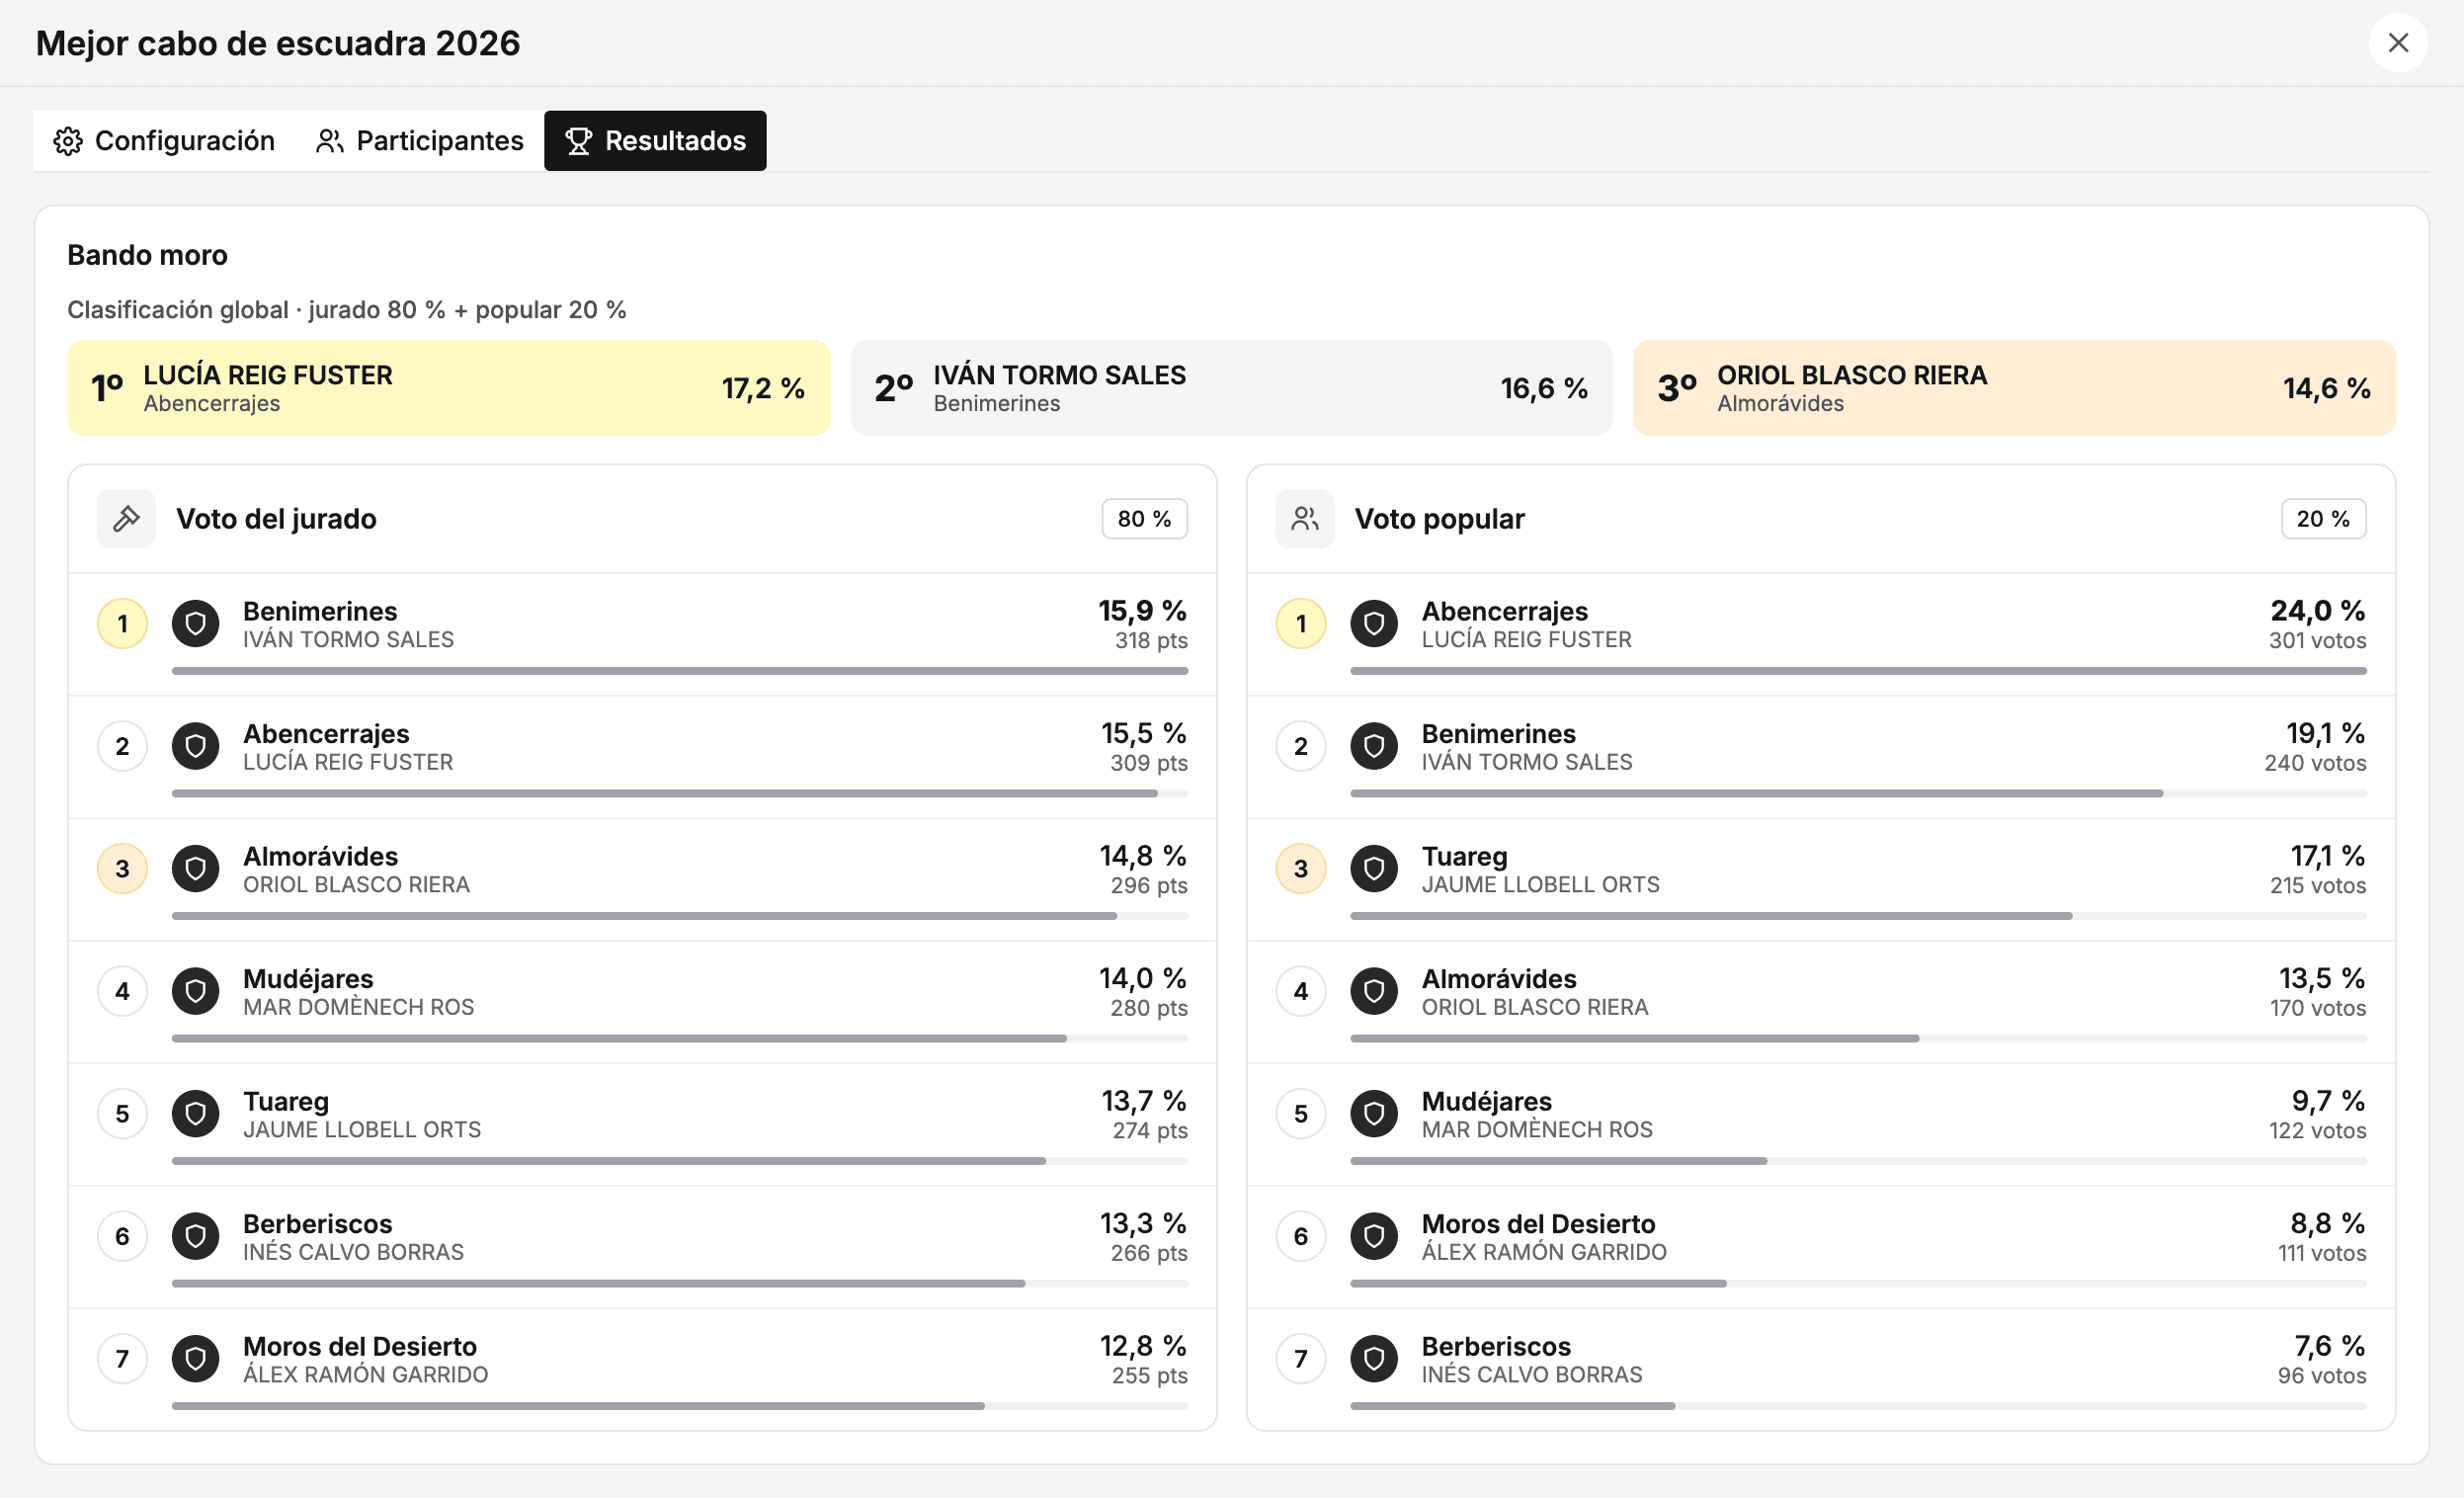Click the '240 votos' value for Benimerines

pyautogui.click(x=2315, y=763)
